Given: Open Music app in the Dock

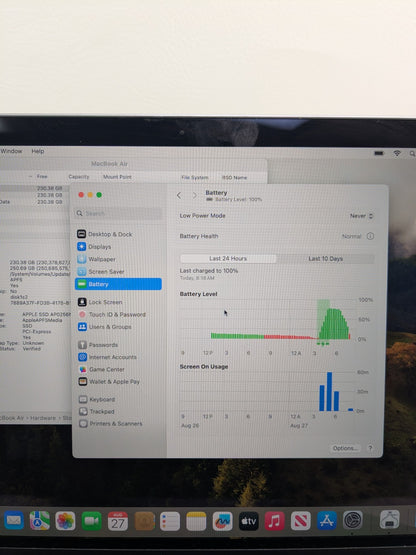Looking at the screenshot, I should coord(274,521).
